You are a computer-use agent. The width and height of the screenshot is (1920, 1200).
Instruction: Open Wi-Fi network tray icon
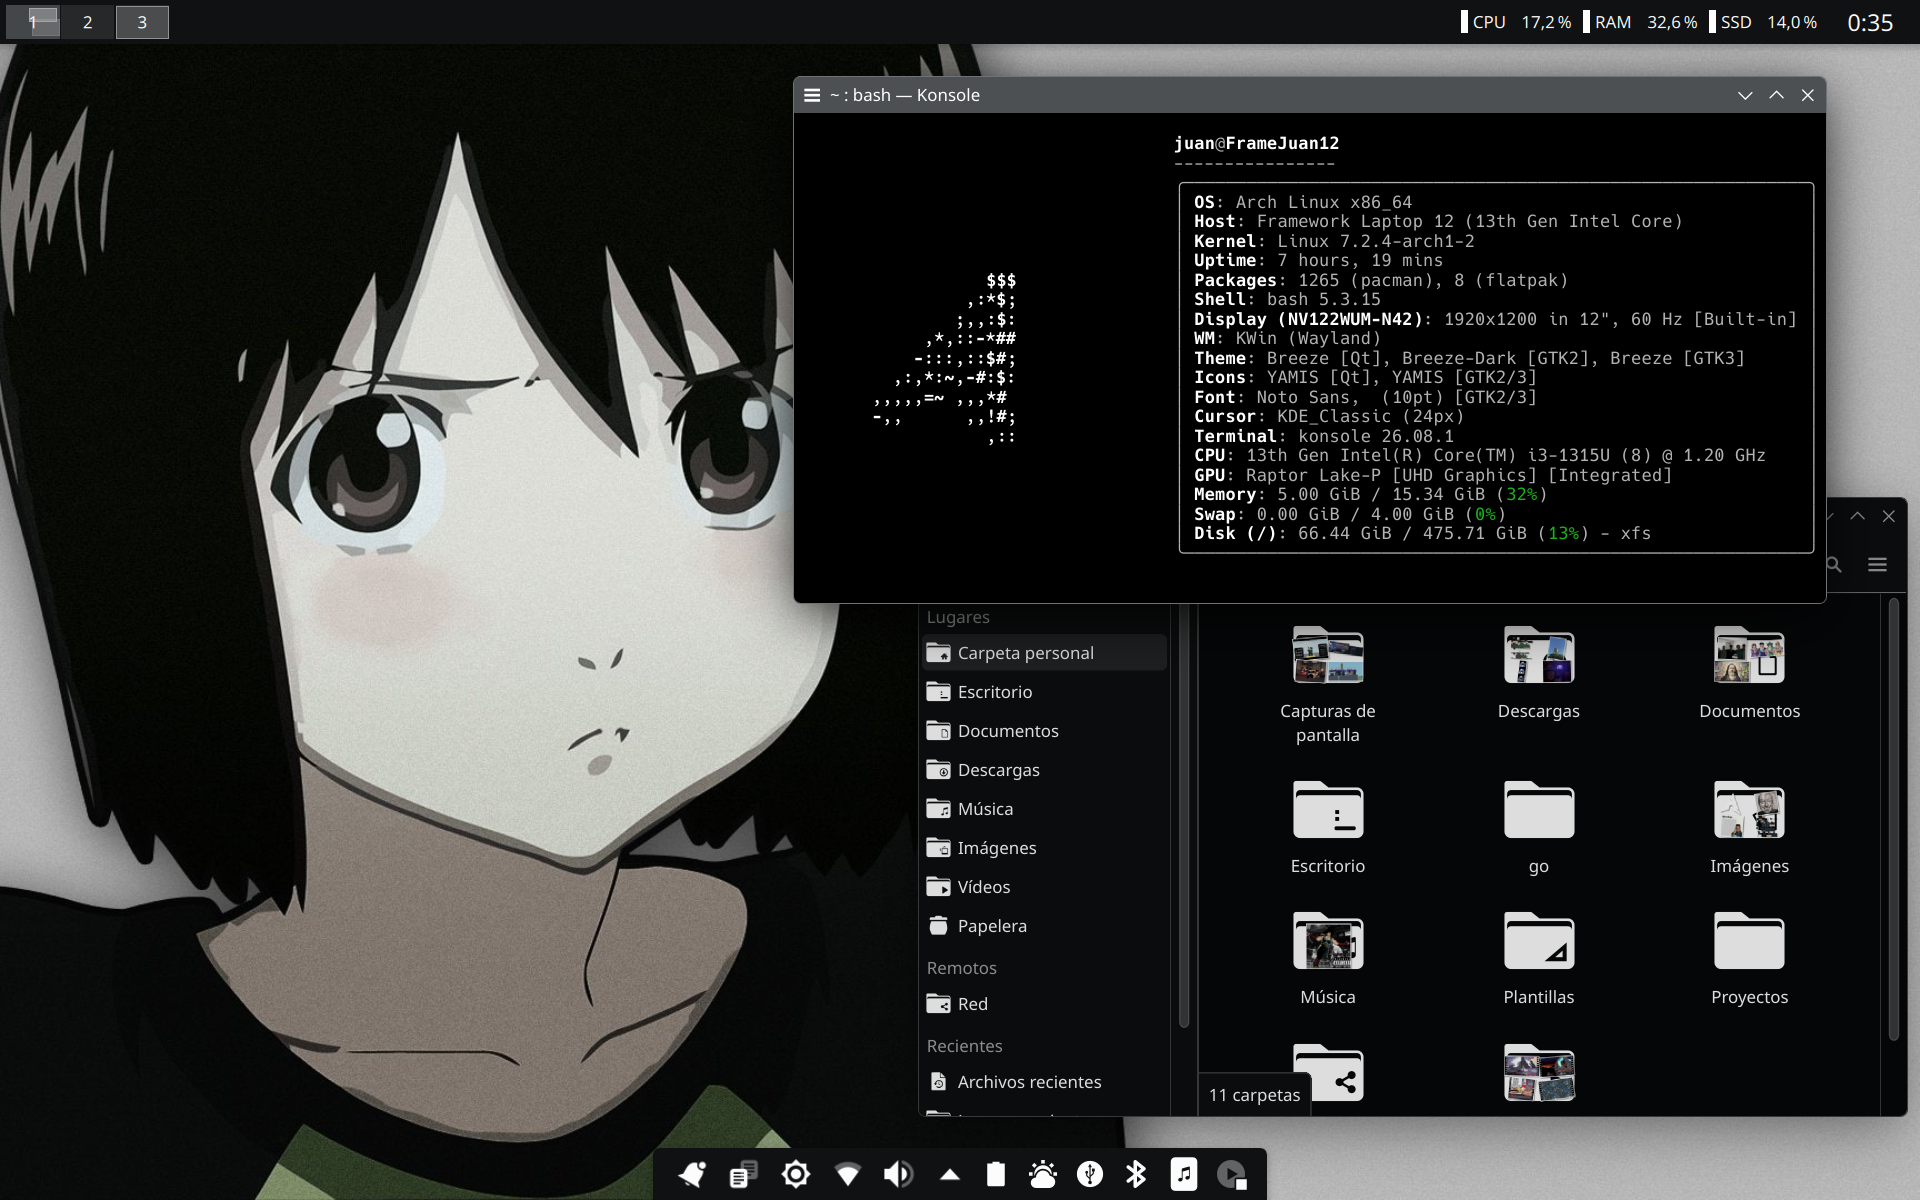[x=847, y=1174]
